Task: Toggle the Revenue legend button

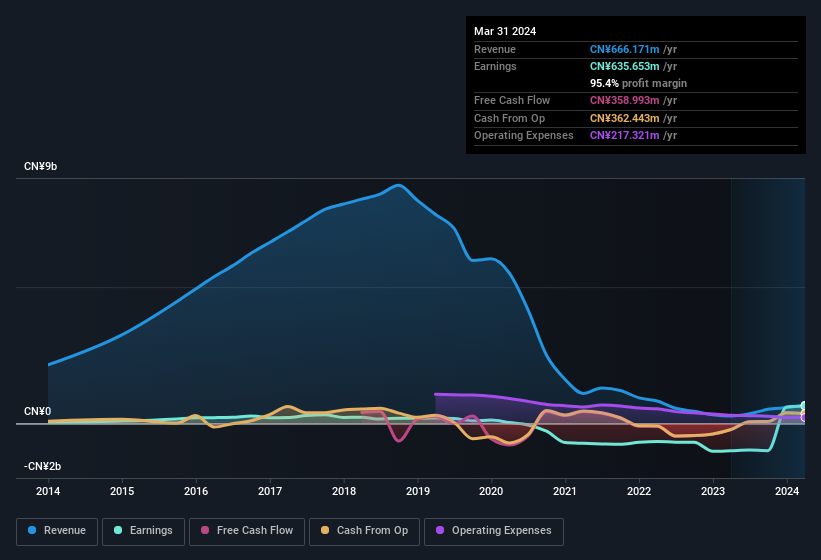Action: coord(57,531)
